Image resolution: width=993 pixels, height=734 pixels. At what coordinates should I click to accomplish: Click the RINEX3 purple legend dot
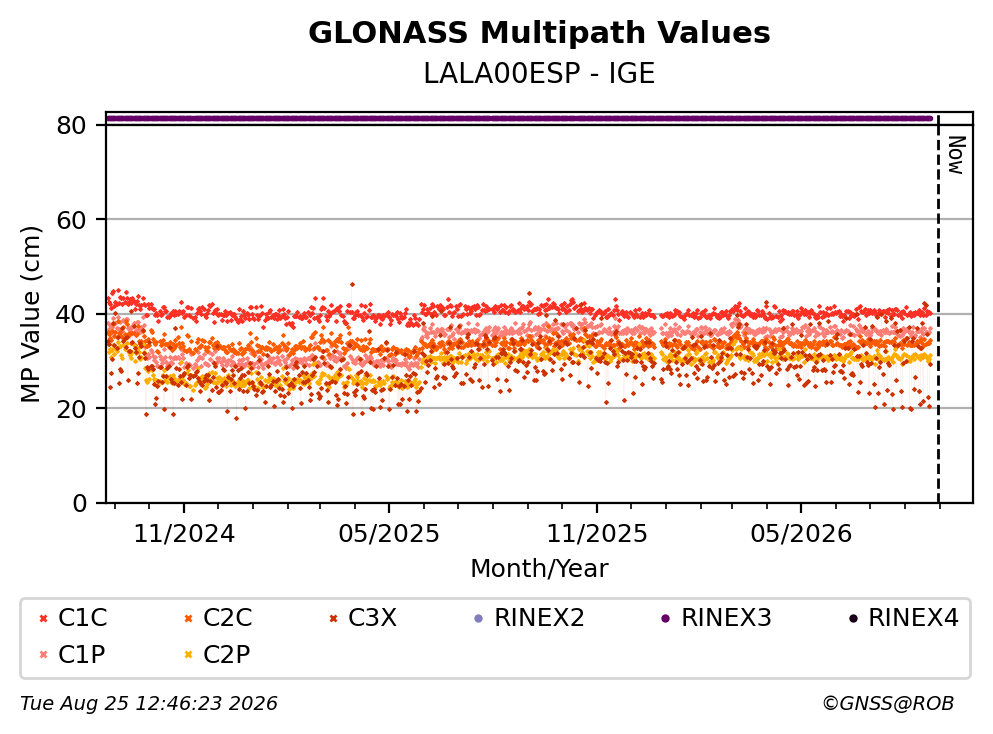[666, 619]
